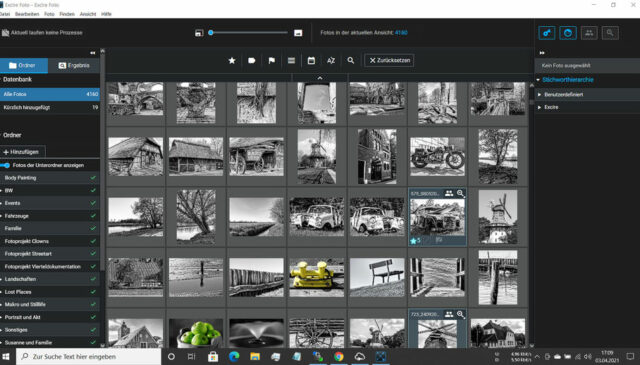Filter photos by flag icon

pos(271,60)
